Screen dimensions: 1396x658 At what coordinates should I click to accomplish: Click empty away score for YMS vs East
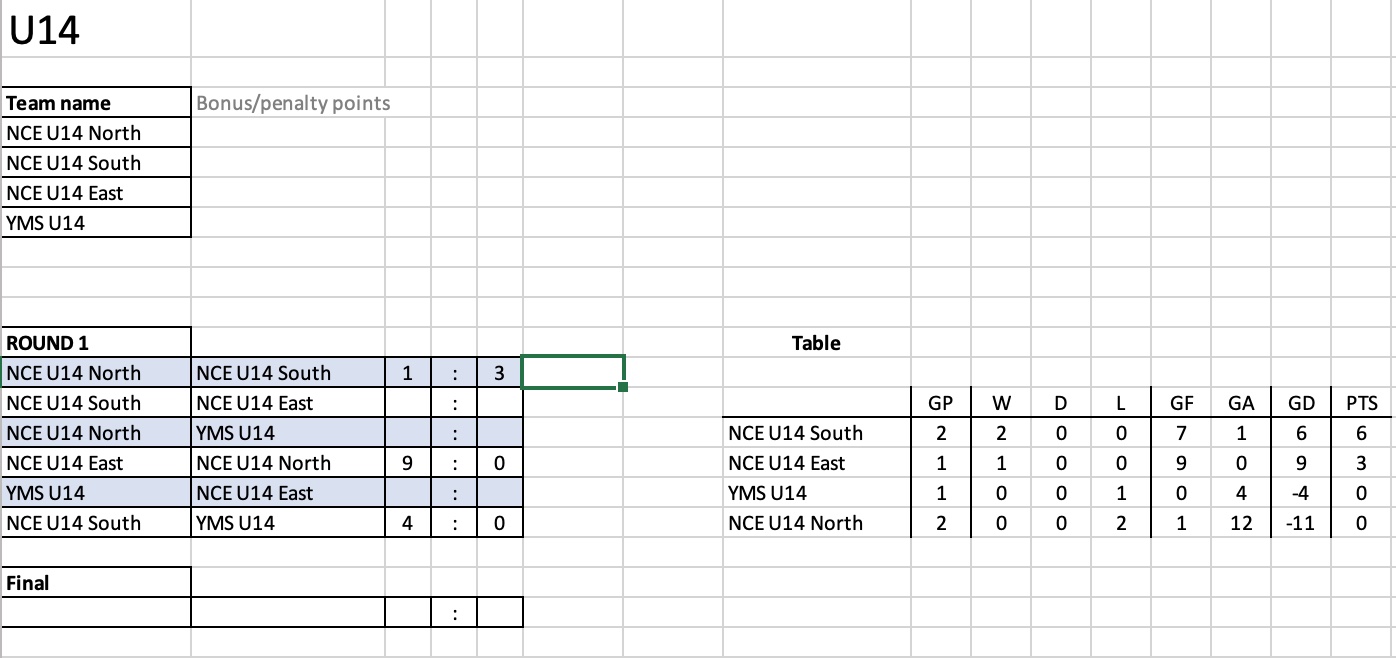coord(499,493)
